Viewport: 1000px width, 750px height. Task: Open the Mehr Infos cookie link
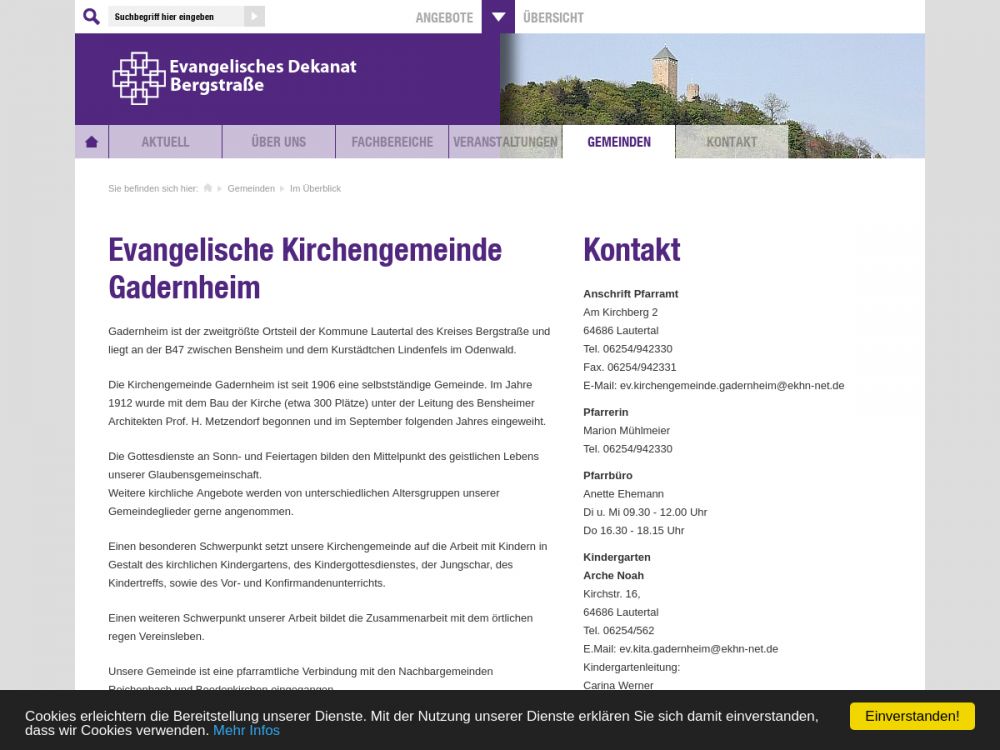tap(246, 730)
